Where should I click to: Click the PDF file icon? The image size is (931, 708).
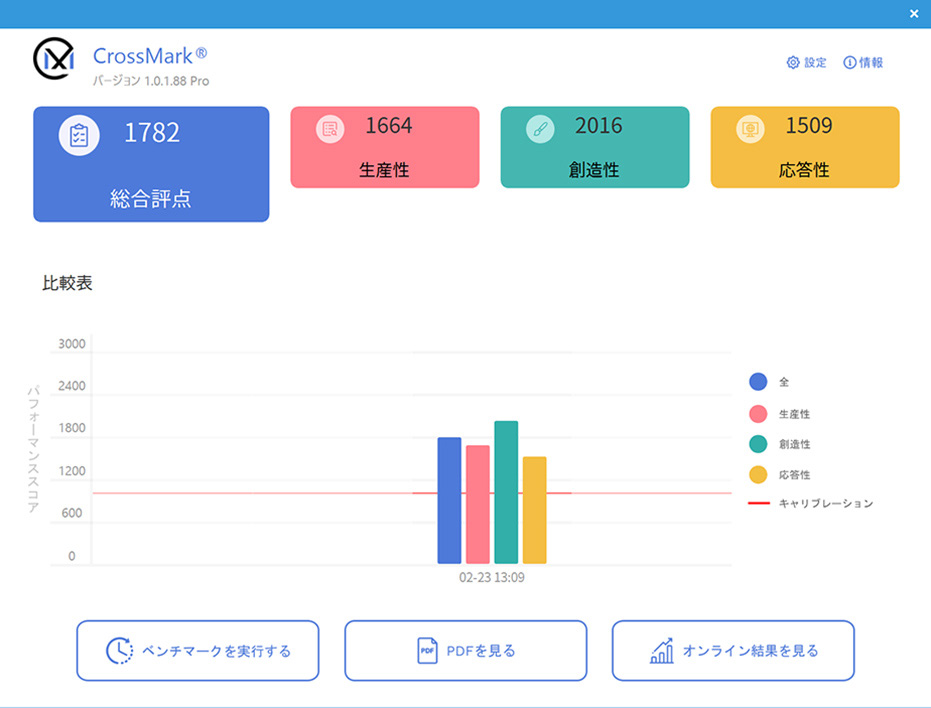pyautogui.click(x=427, y=651)
